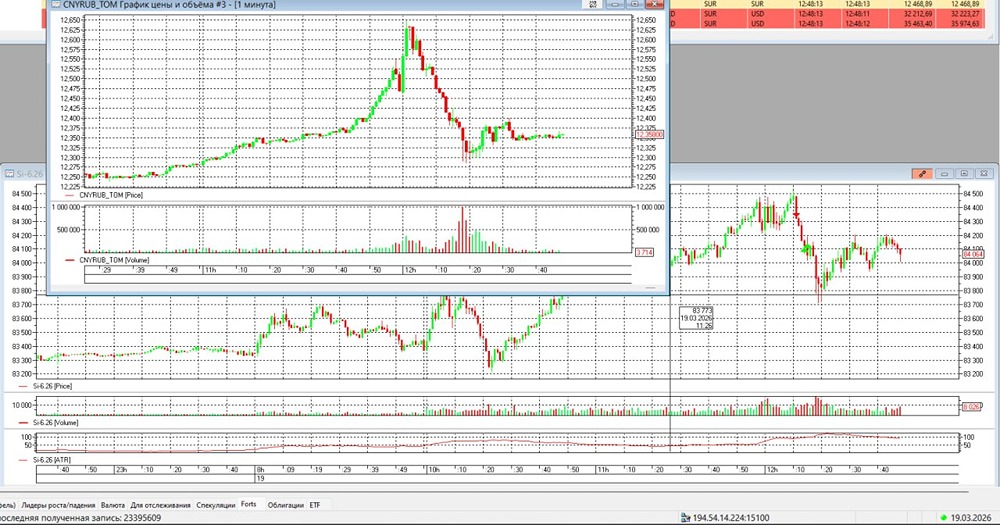Maximize the Si-6.26 chart window
The width and height of the screenshot is (1000, 525).
click(964, 174)
